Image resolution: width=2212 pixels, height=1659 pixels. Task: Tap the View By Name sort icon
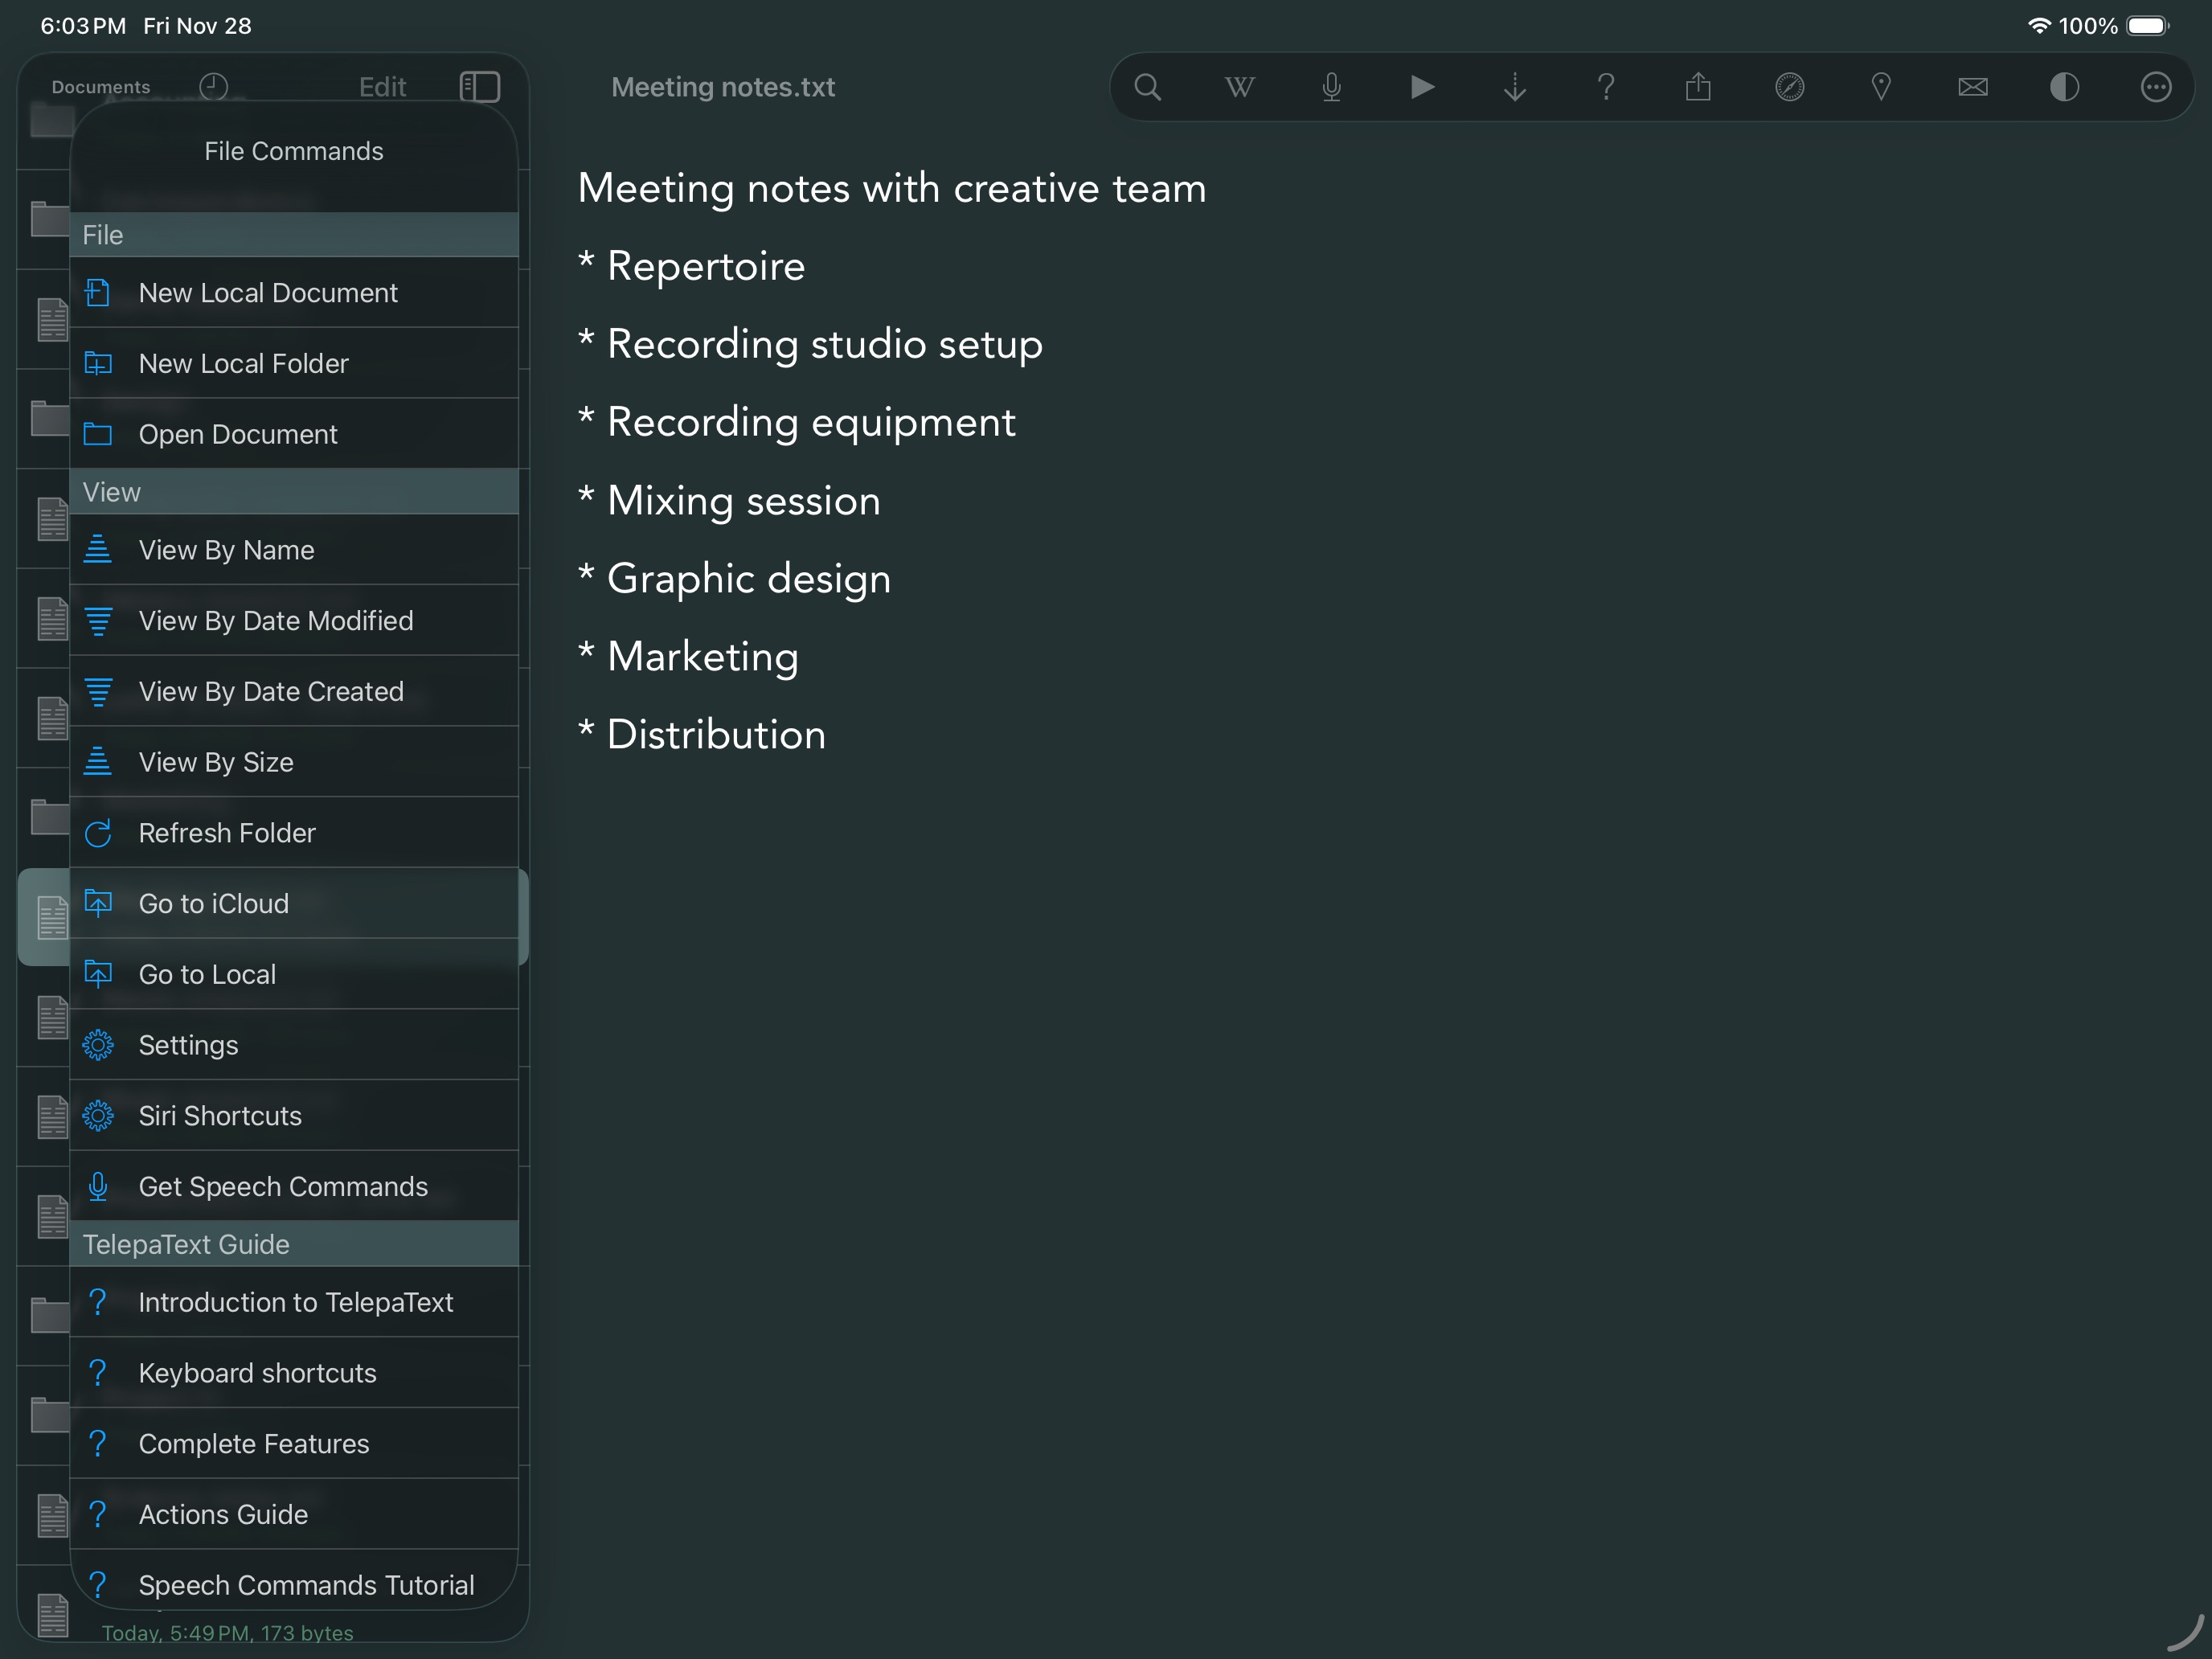pos(98,549)
